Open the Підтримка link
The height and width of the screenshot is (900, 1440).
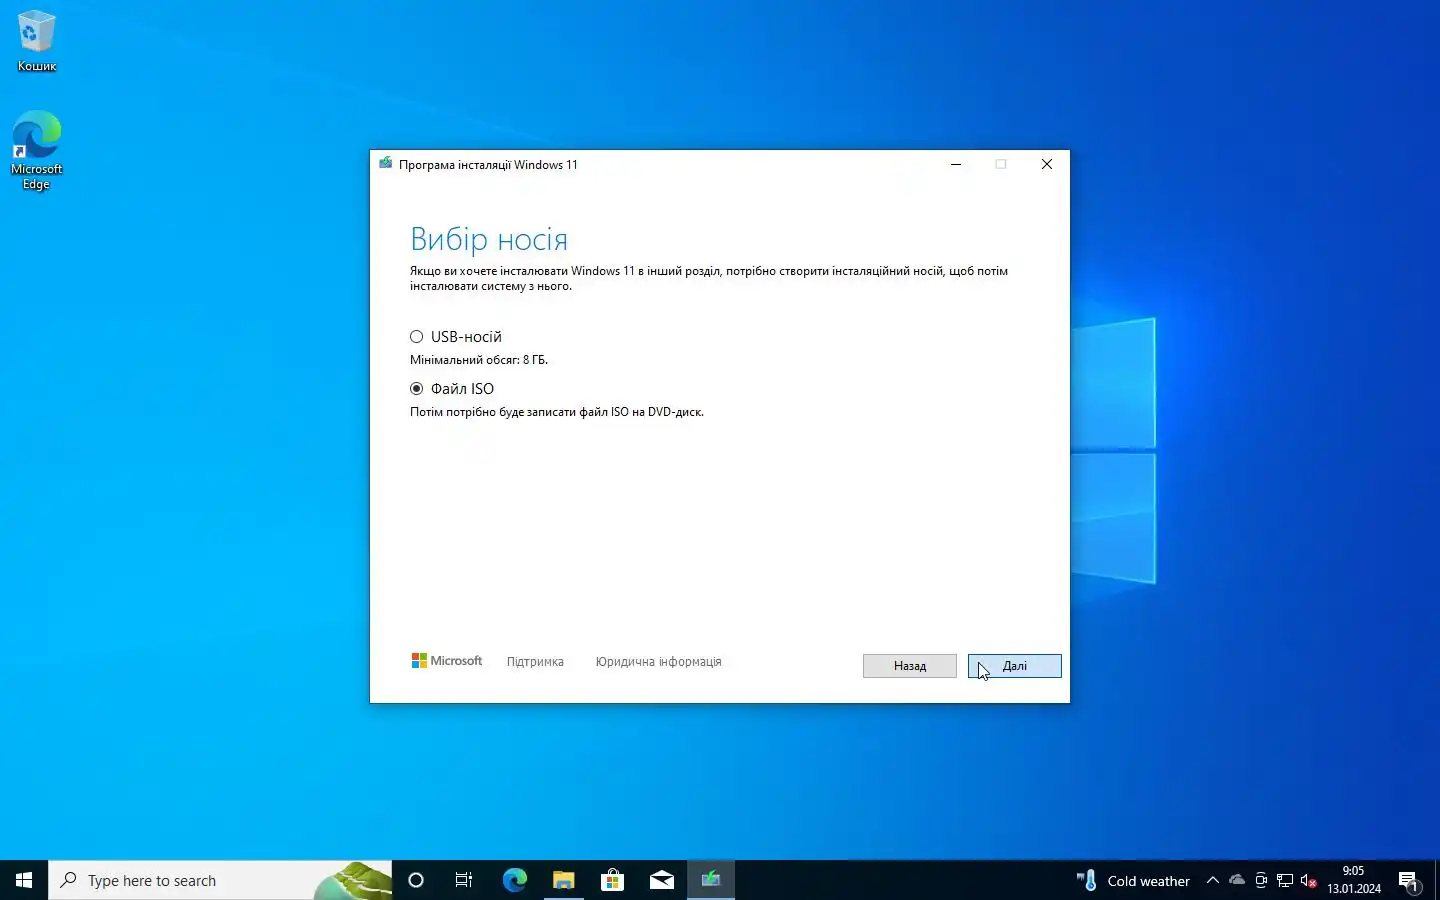(535, 662)
